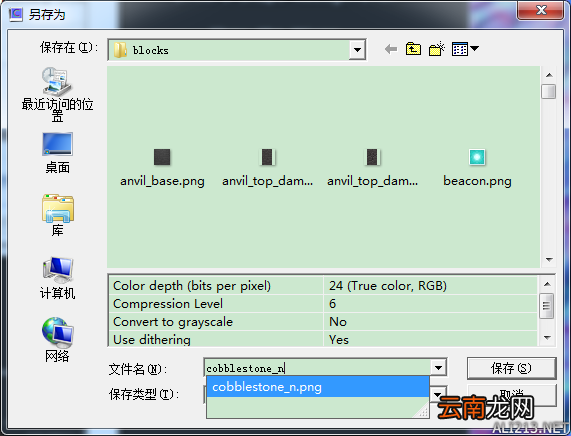Select Color depth (bits per pixel) row

323,286
